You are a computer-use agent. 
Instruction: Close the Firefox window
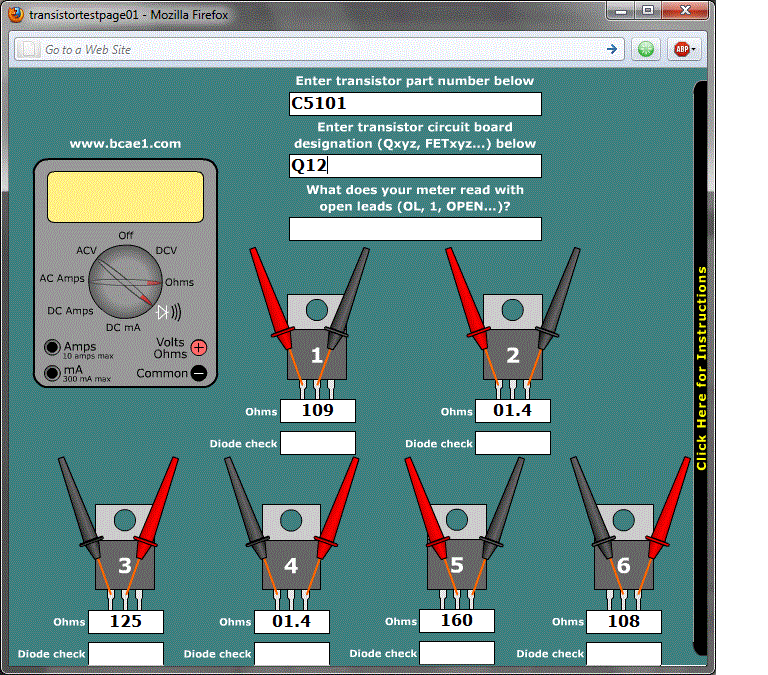point(685,11)
